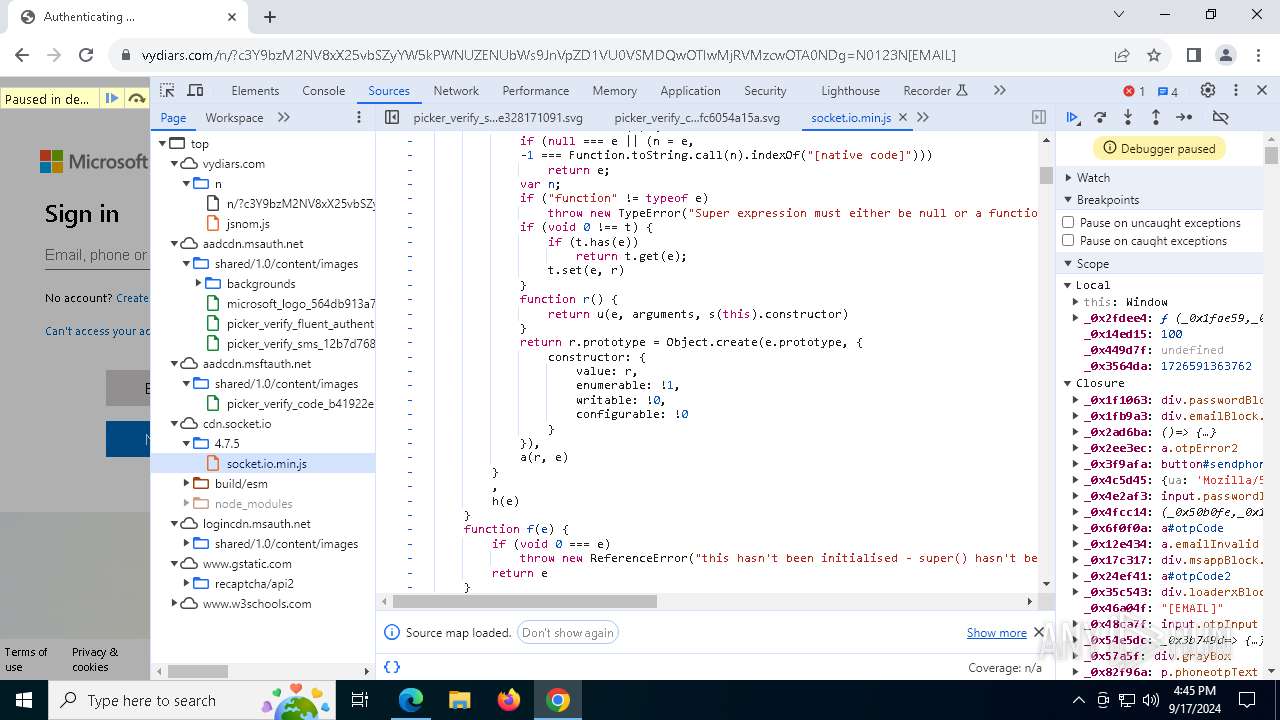Open the Memory panel
Screen dimensions: 1280x720
click(x=614, y=90)
